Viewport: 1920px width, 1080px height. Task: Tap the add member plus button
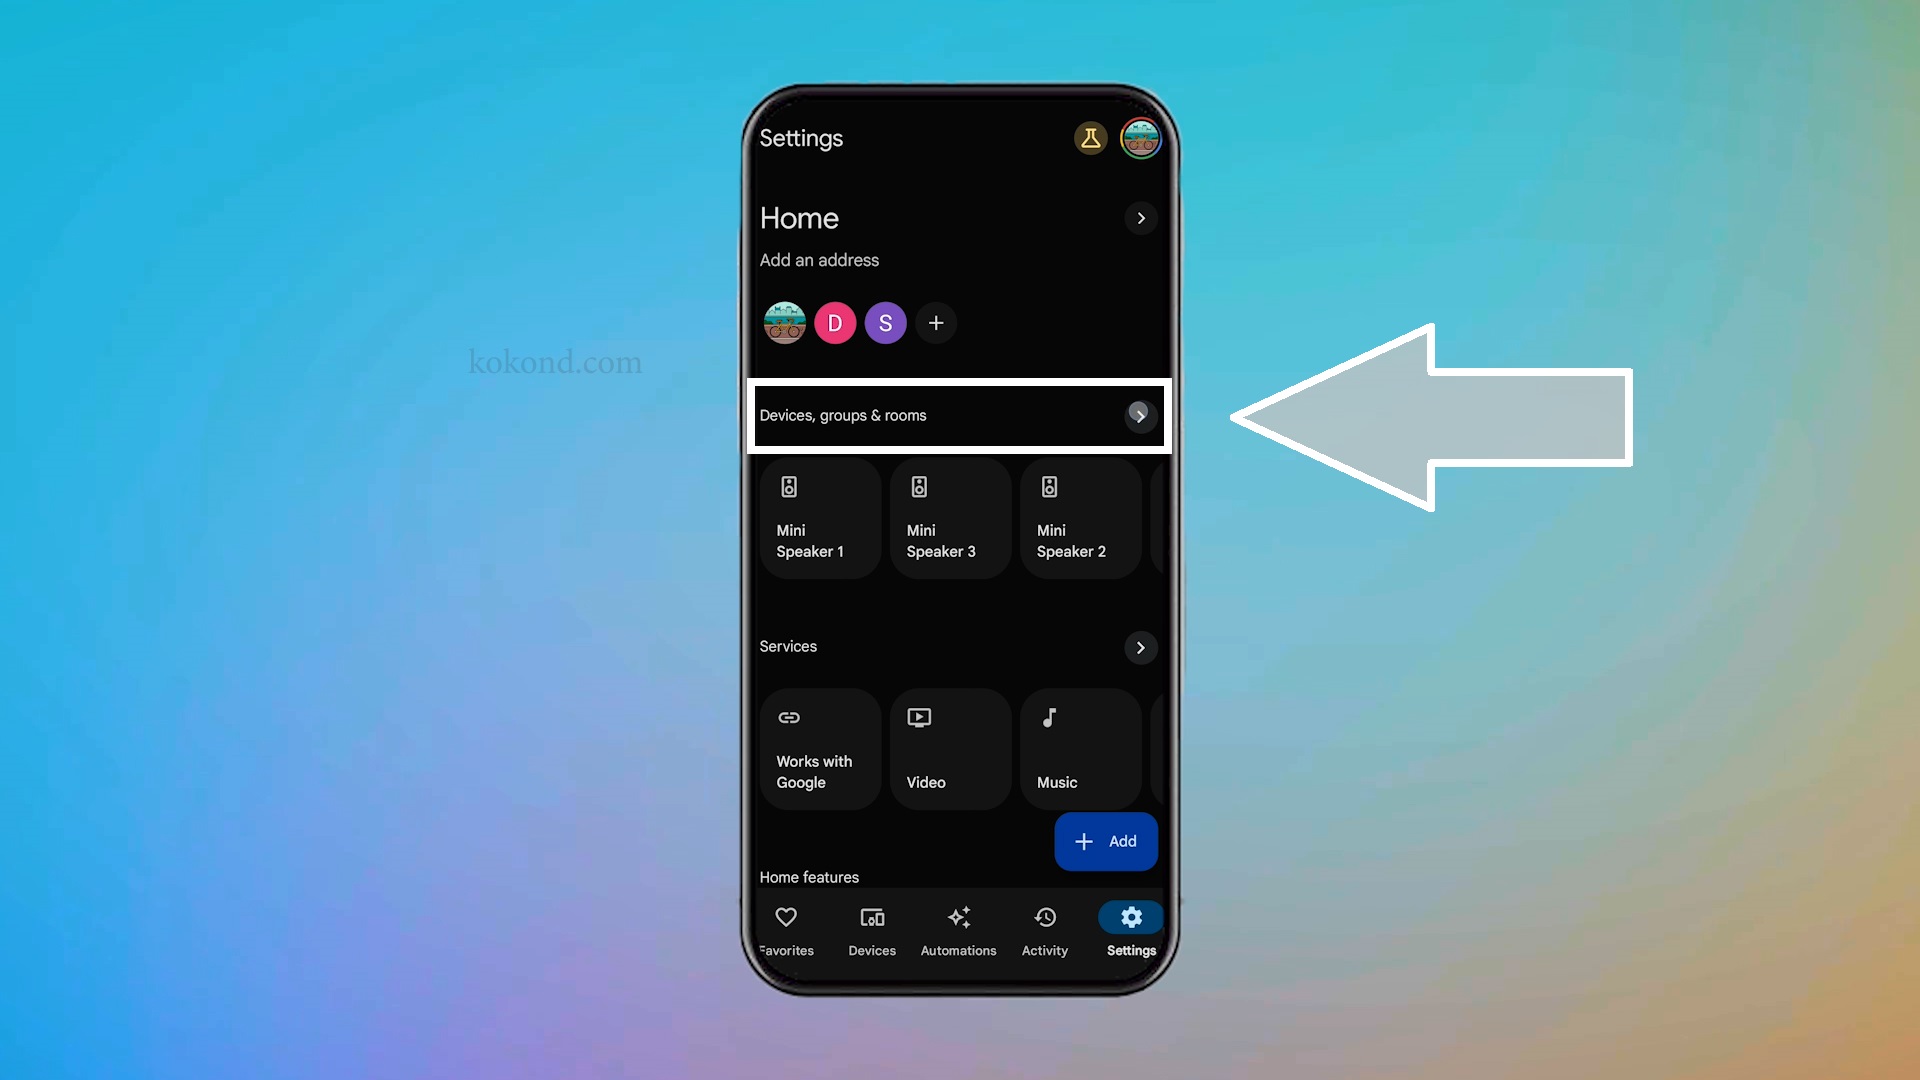click(x=936, y=323)
